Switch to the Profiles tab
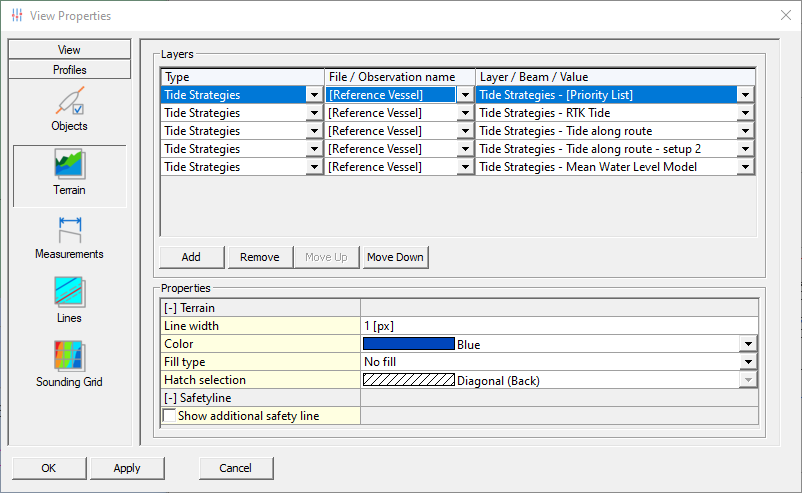Screen dimensions: 802x493 pyautogui.click(x=69, y=70)
